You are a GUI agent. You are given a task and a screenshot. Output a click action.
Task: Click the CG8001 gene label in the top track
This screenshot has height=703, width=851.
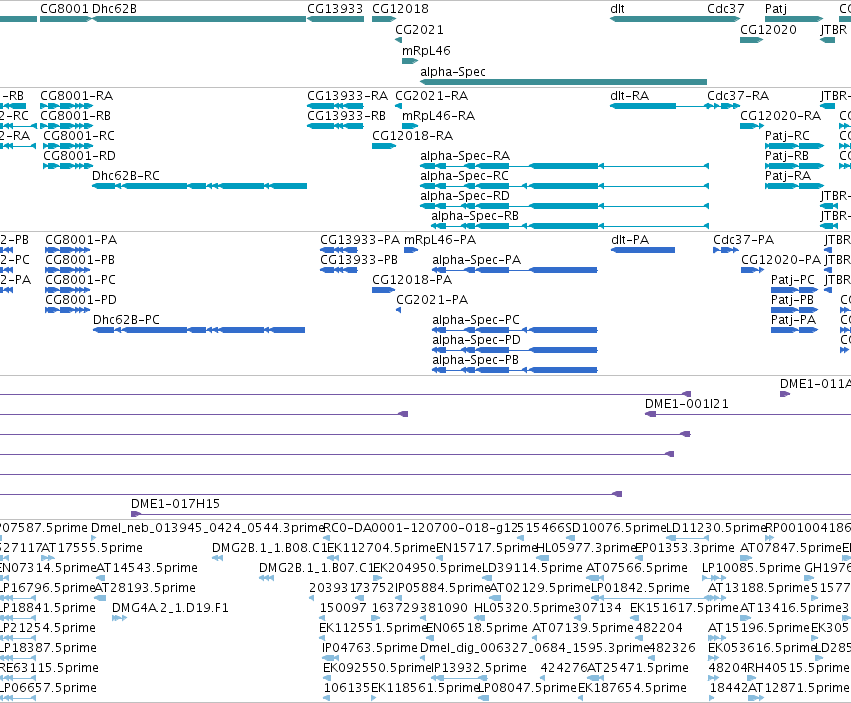point(64,9)
